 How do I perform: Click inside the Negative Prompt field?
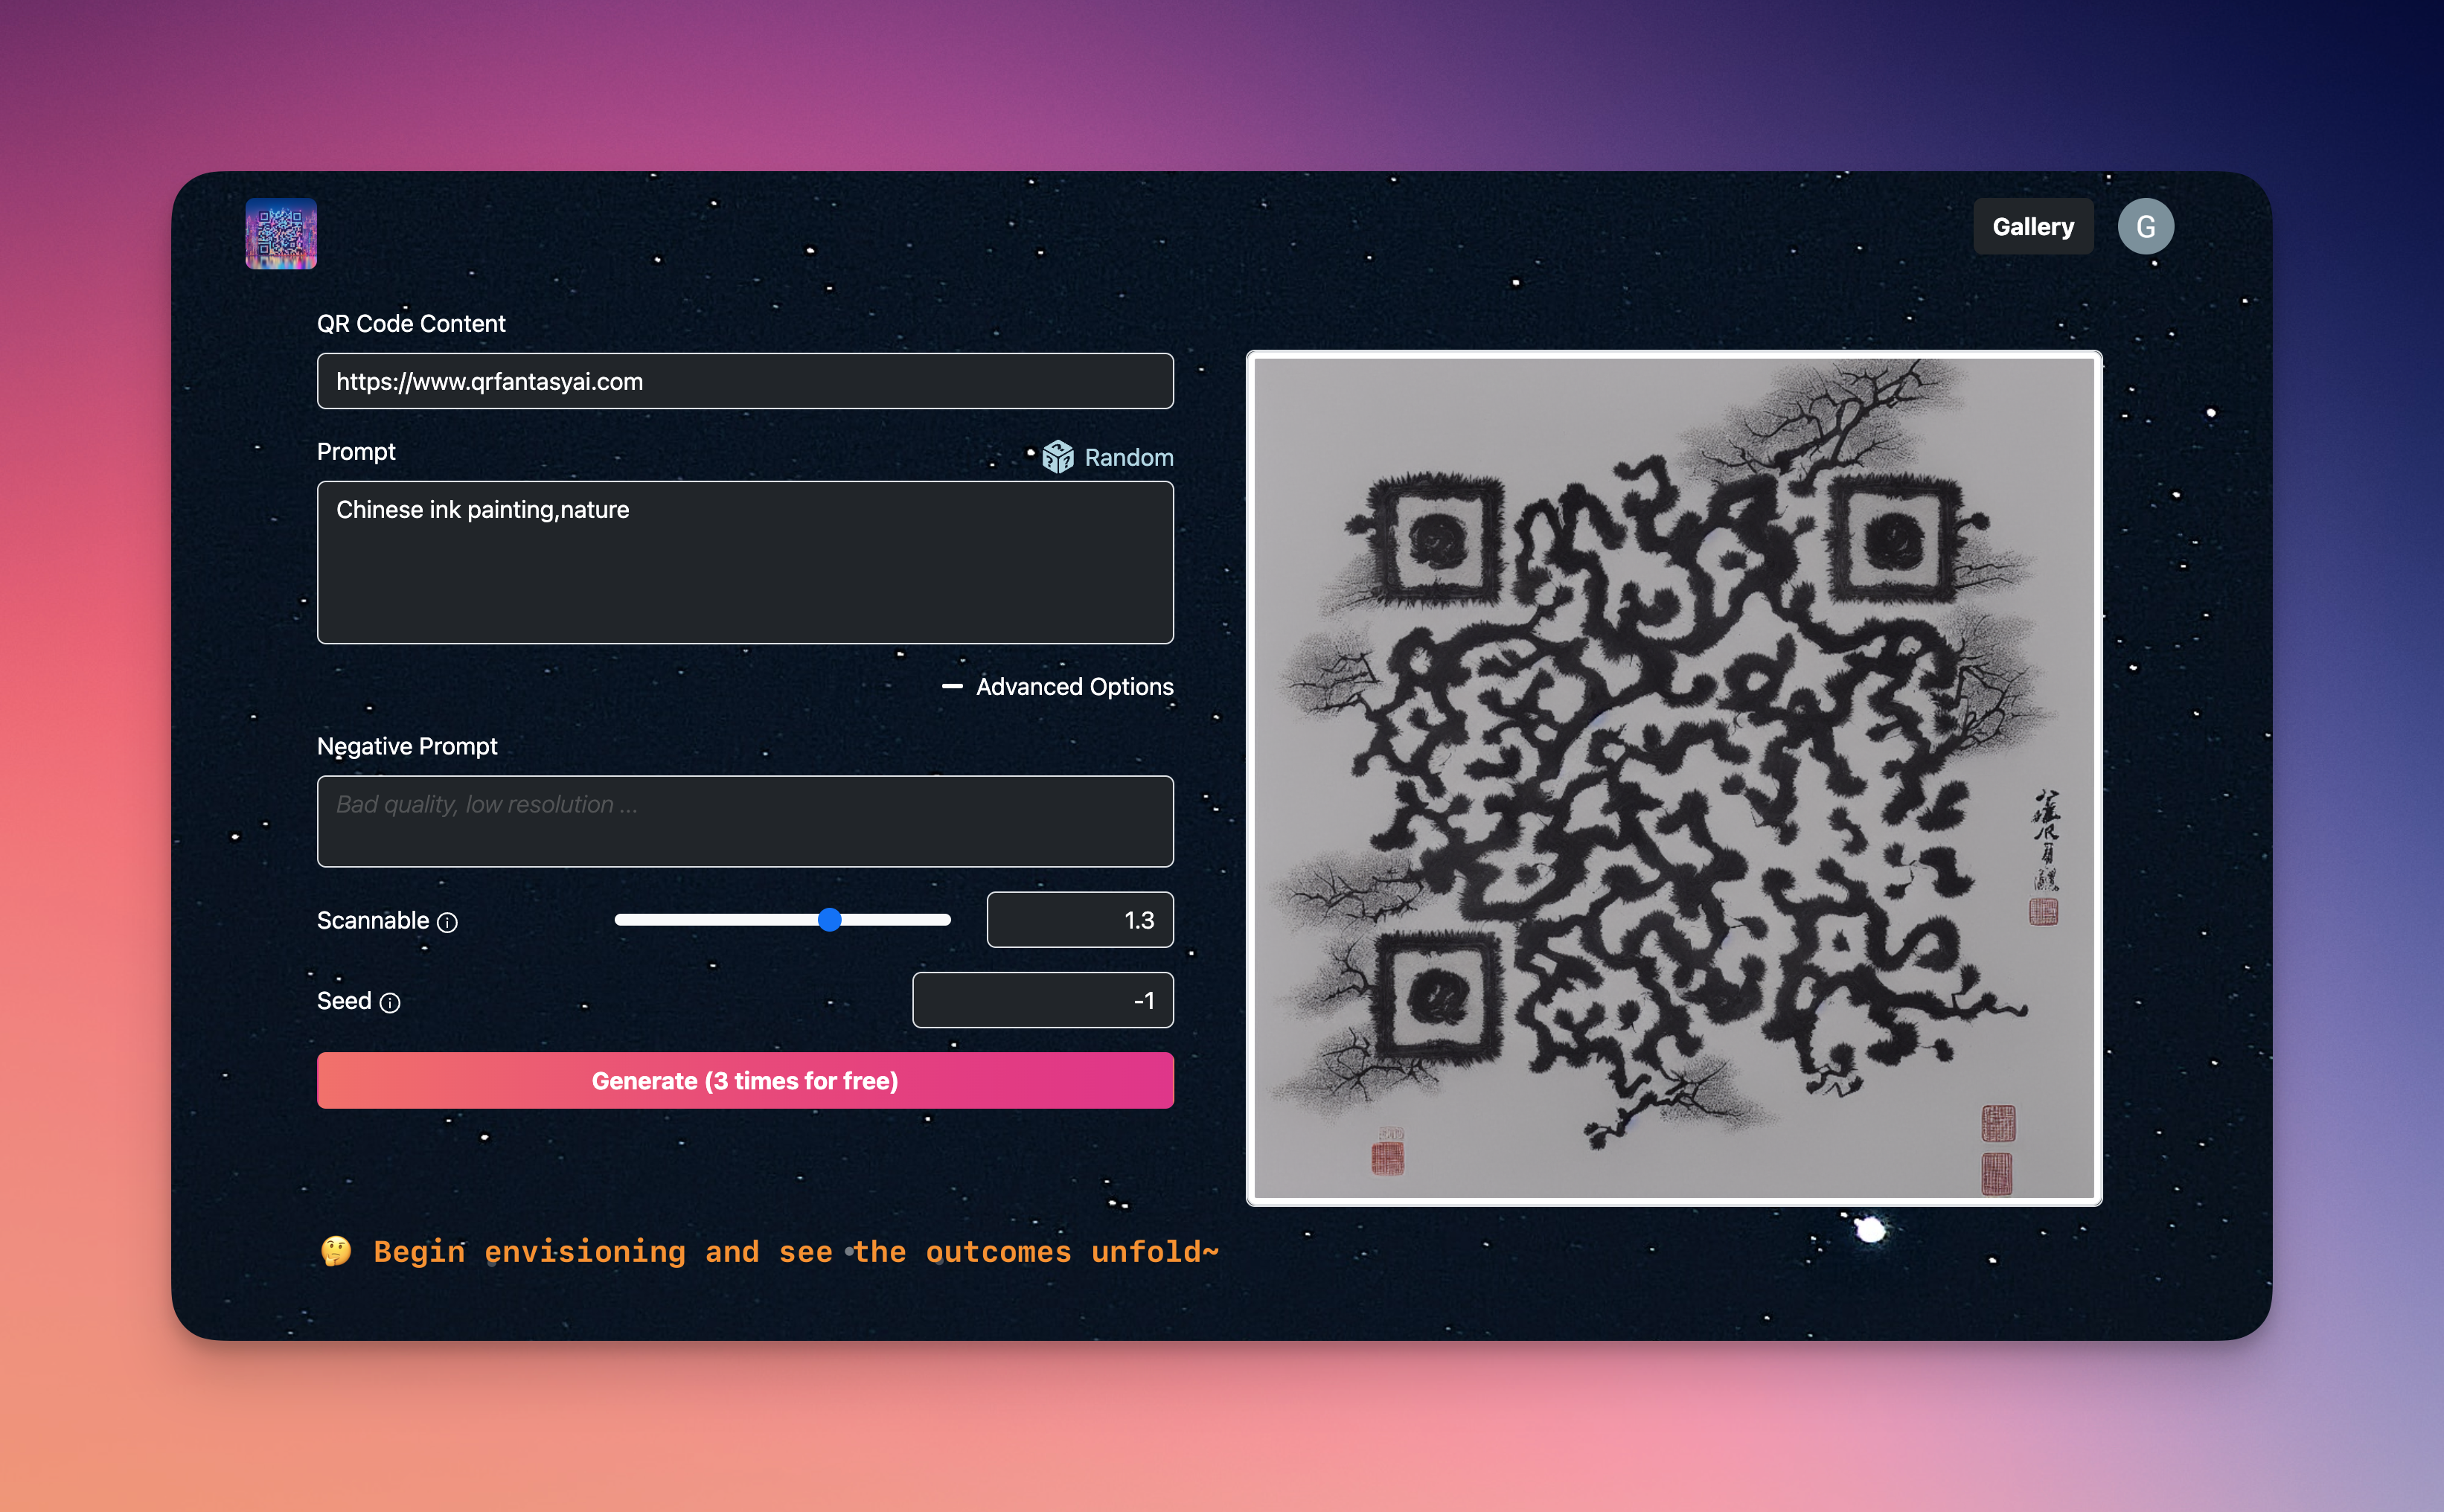coord(744,821)
